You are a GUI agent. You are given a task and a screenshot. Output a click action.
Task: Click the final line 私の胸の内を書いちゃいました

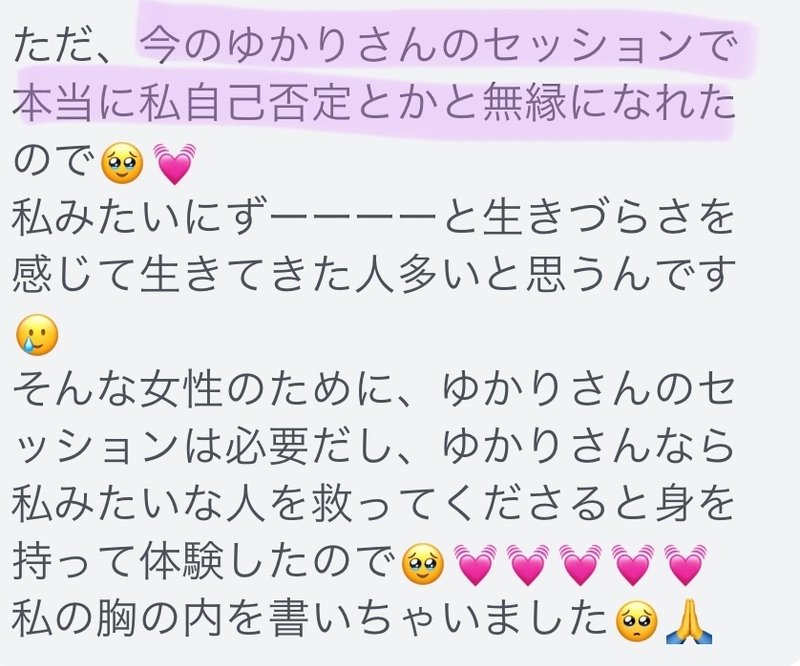coord(312,621)
